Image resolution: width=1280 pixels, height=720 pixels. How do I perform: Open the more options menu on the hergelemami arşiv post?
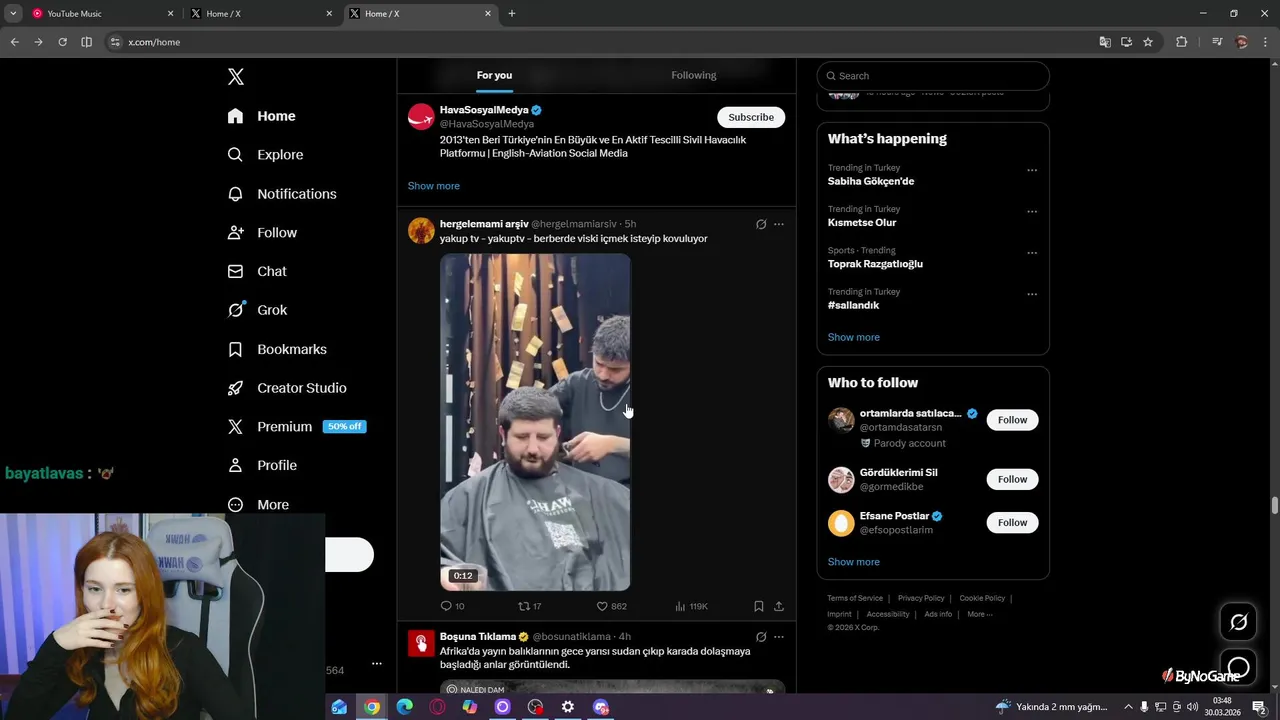779,224
